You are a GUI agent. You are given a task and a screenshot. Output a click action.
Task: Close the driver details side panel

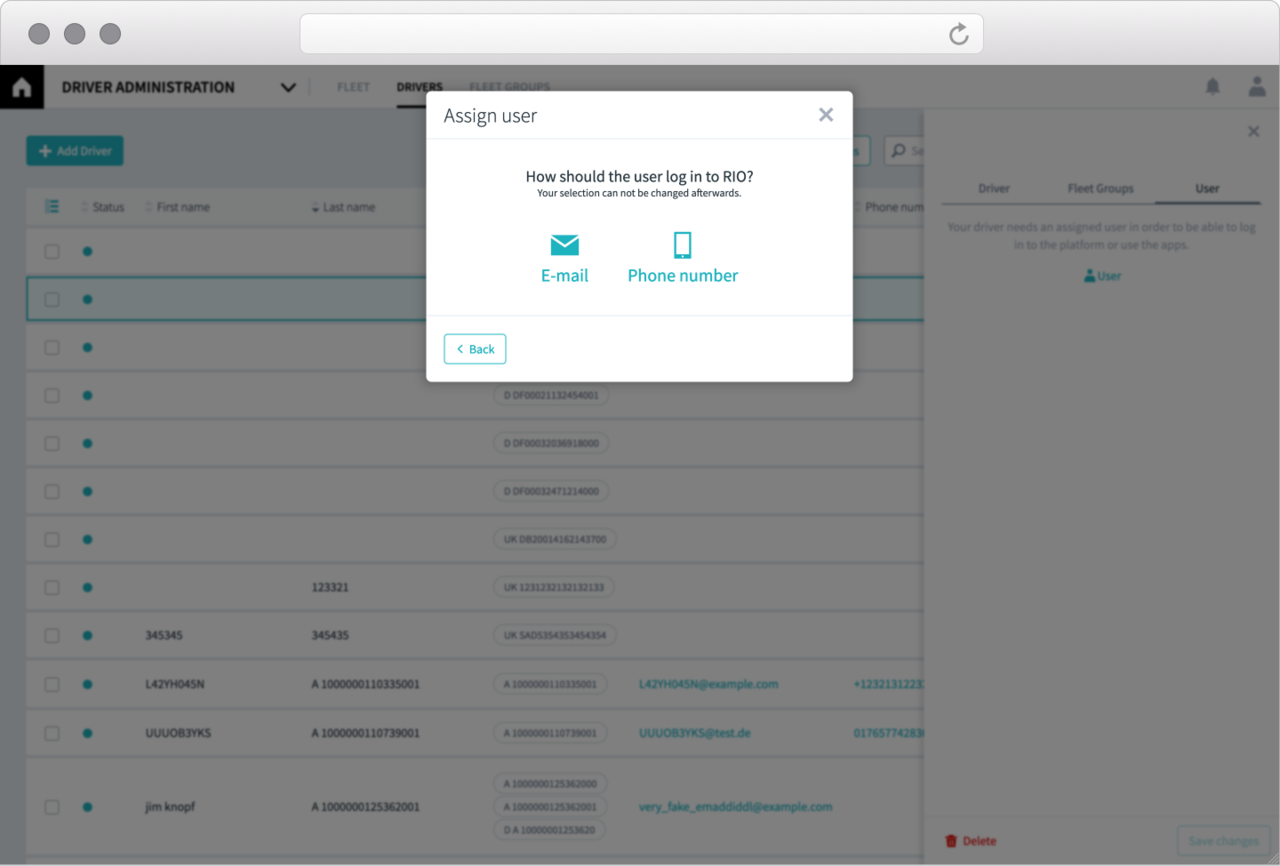[1254, 131]
